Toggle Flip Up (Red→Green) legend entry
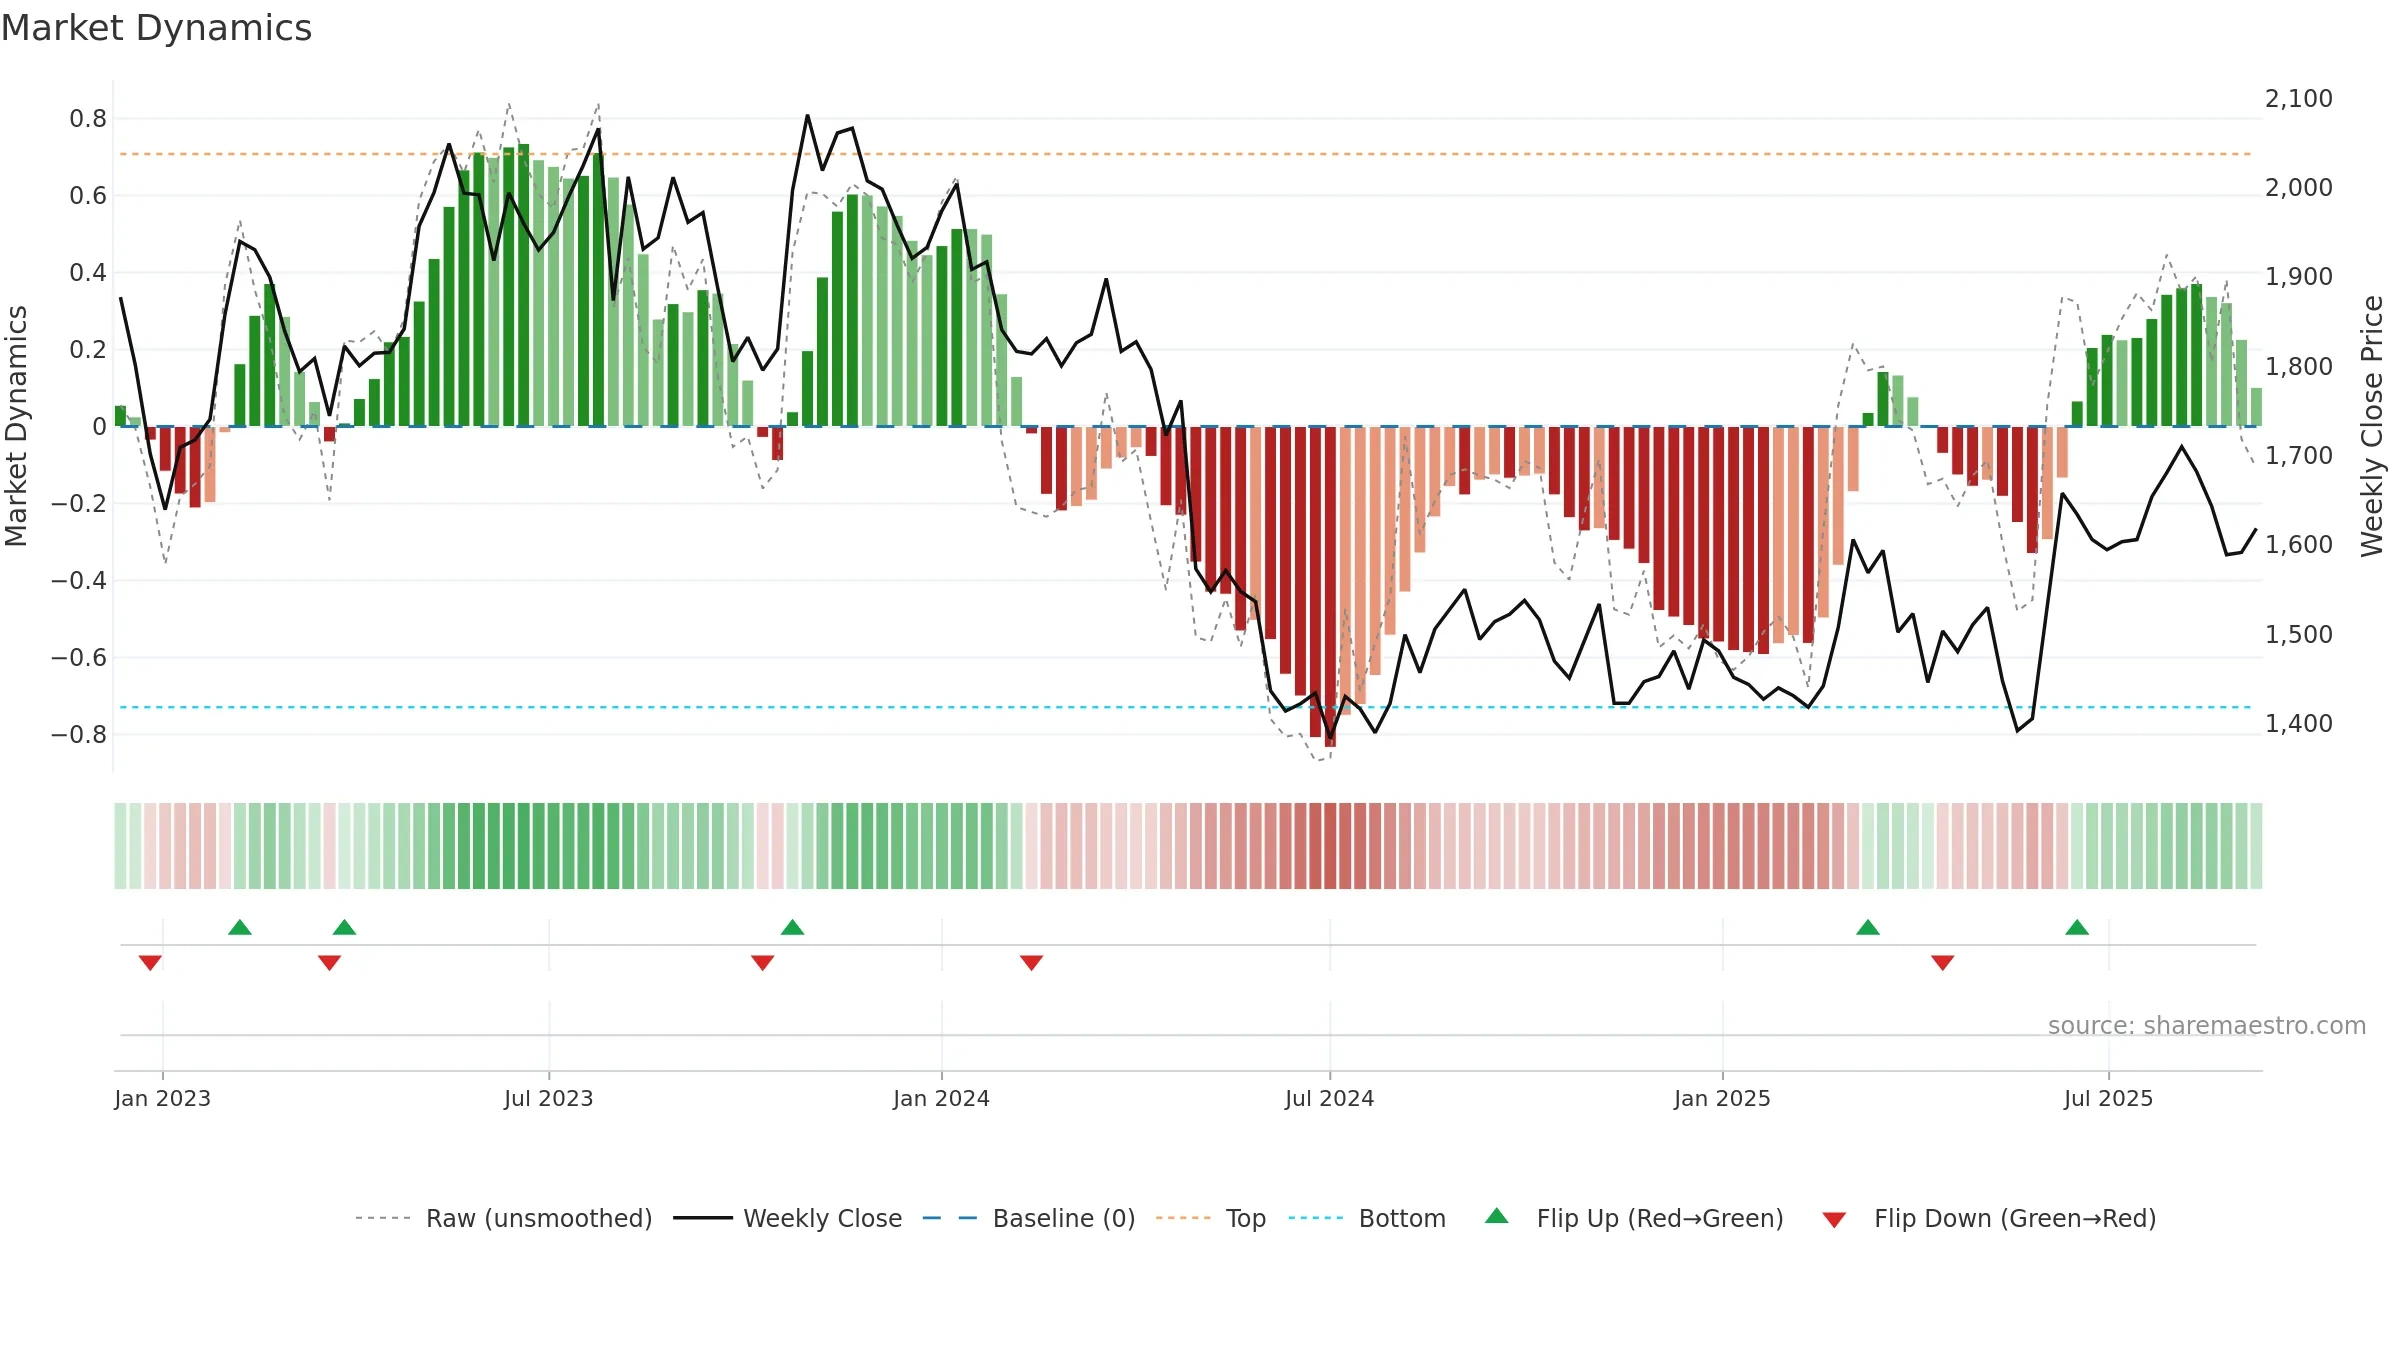 click(1634, 1218)
